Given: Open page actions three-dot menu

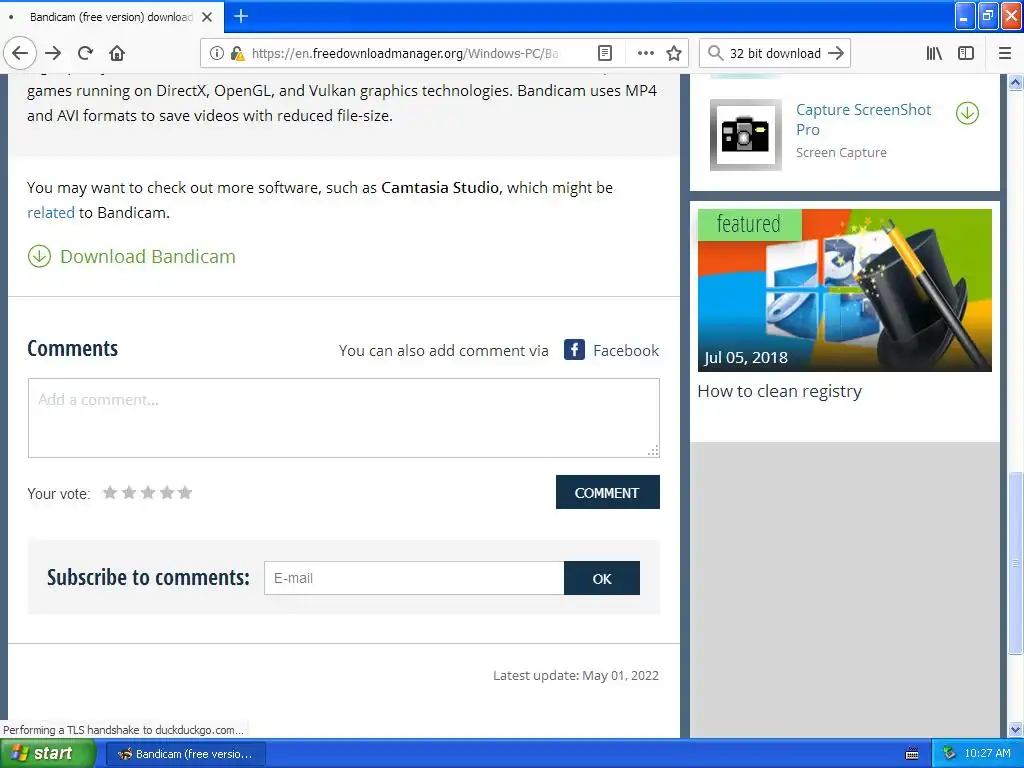Looking at the screenshot, I should (645, 54).
